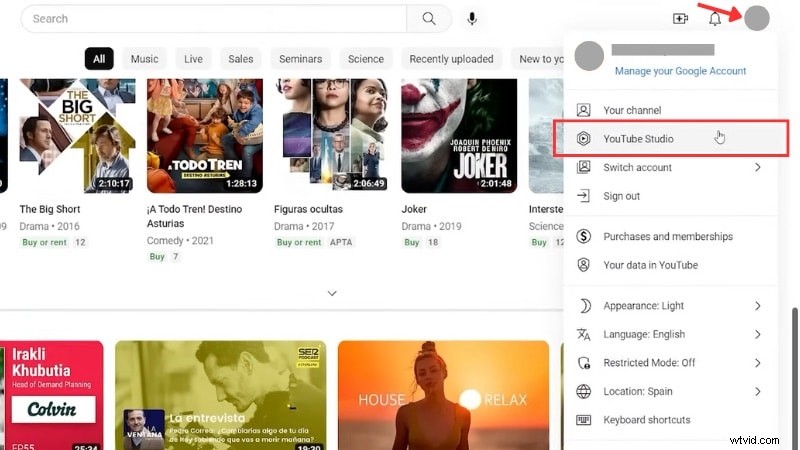Open The Big Short thumbnail
The image size is (800, 450).
[78, 136]
